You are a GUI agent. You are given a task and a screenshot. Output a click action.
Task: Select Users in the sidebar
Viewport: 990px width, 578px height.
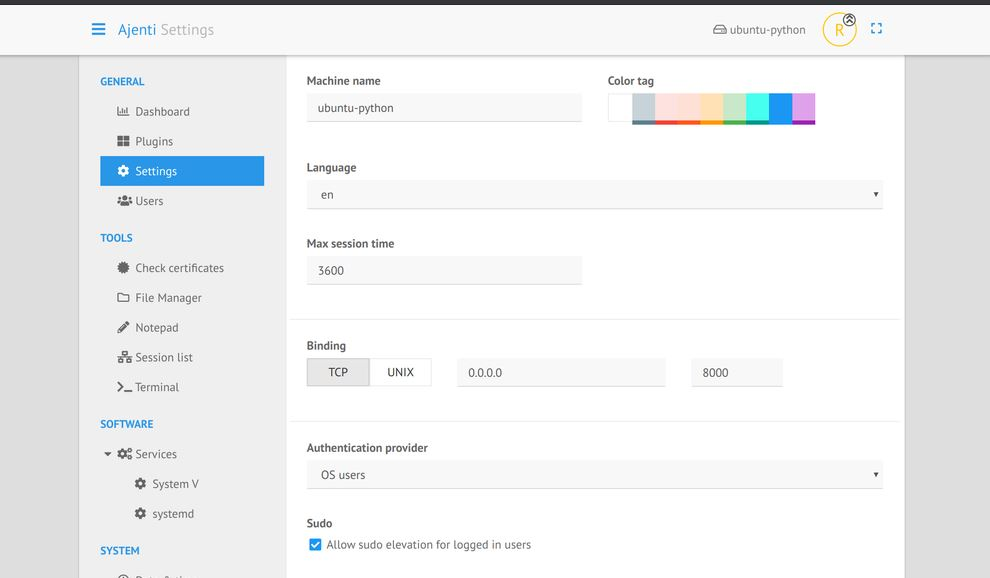click(x=150, y=201)
